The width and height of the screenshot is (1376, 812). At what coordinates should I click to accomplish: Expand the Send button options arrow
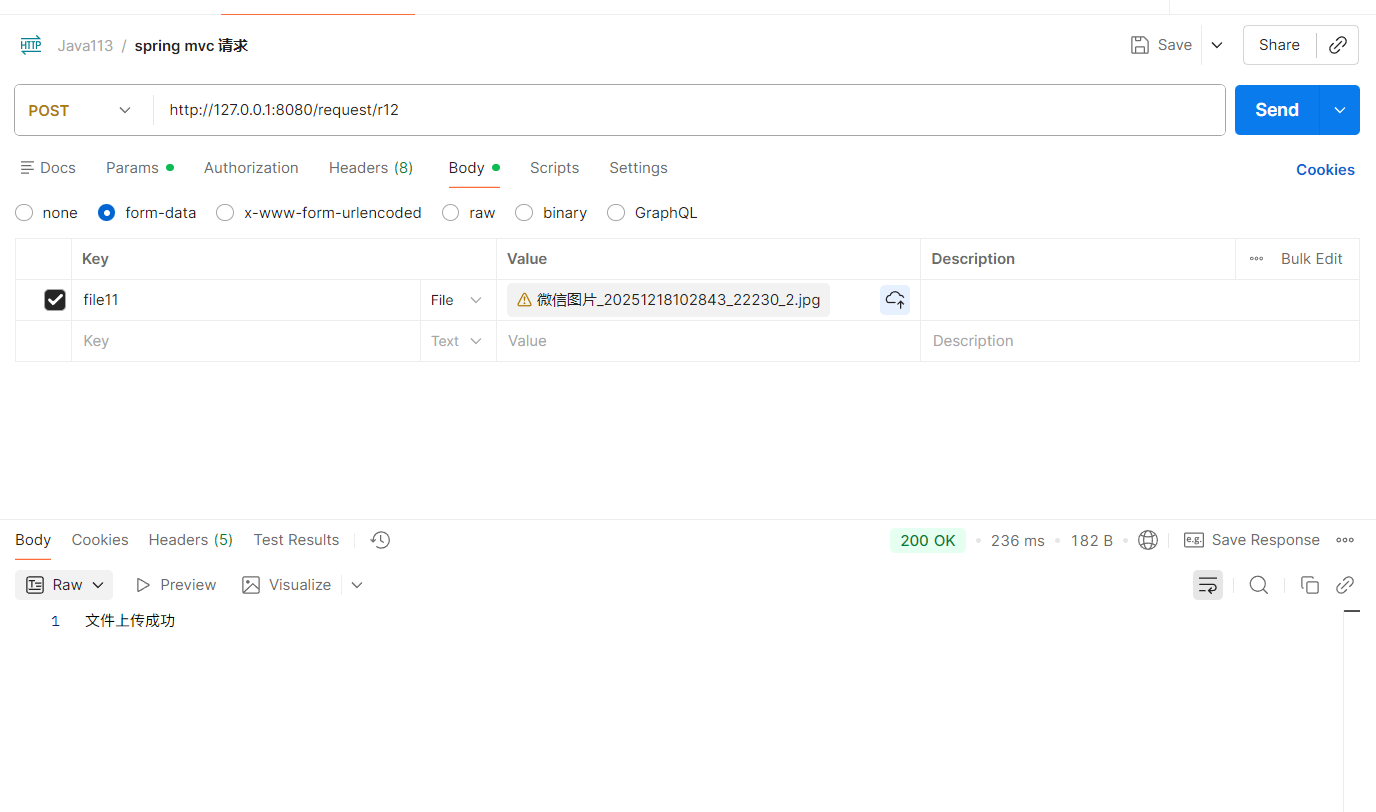pos(1340,110)
